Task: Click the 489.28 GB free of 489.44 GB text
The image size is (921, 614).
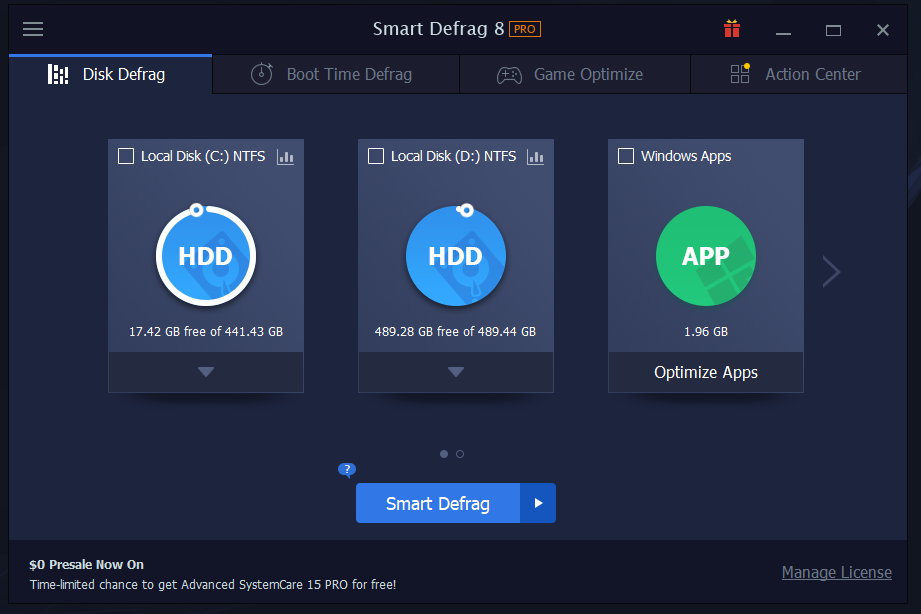Action: click(x=455, y=331)
